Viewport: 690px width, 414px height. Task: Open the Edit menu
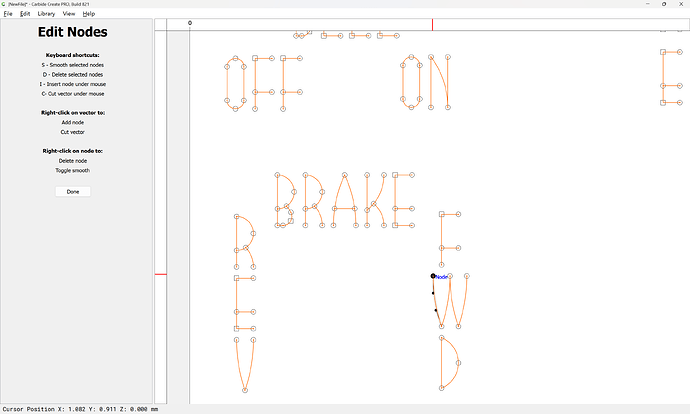pyautogui.click(x=25, y=14)
